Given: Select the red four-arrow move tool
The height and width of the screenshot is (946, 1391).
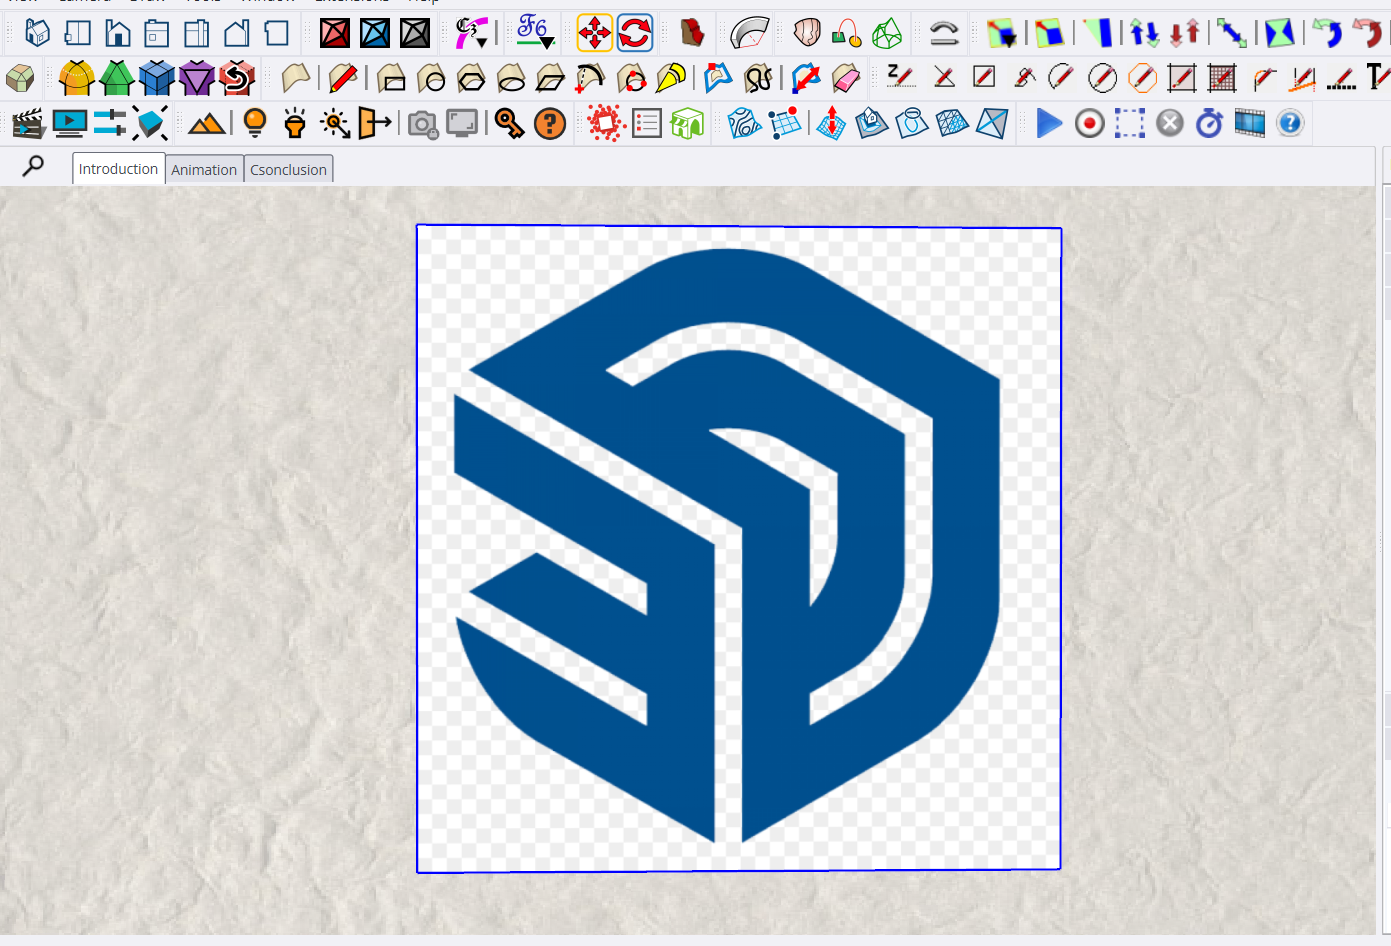Looking at the screenshot, I should pos(596,33).
